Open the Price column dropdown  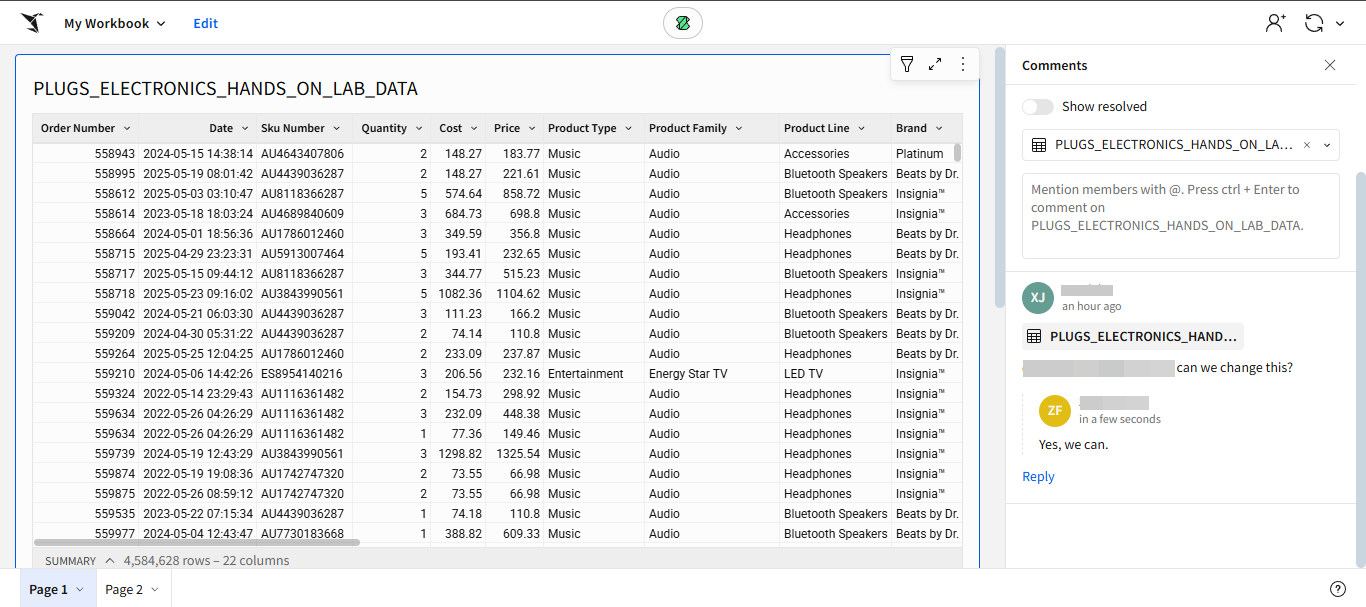pos(533,128)
